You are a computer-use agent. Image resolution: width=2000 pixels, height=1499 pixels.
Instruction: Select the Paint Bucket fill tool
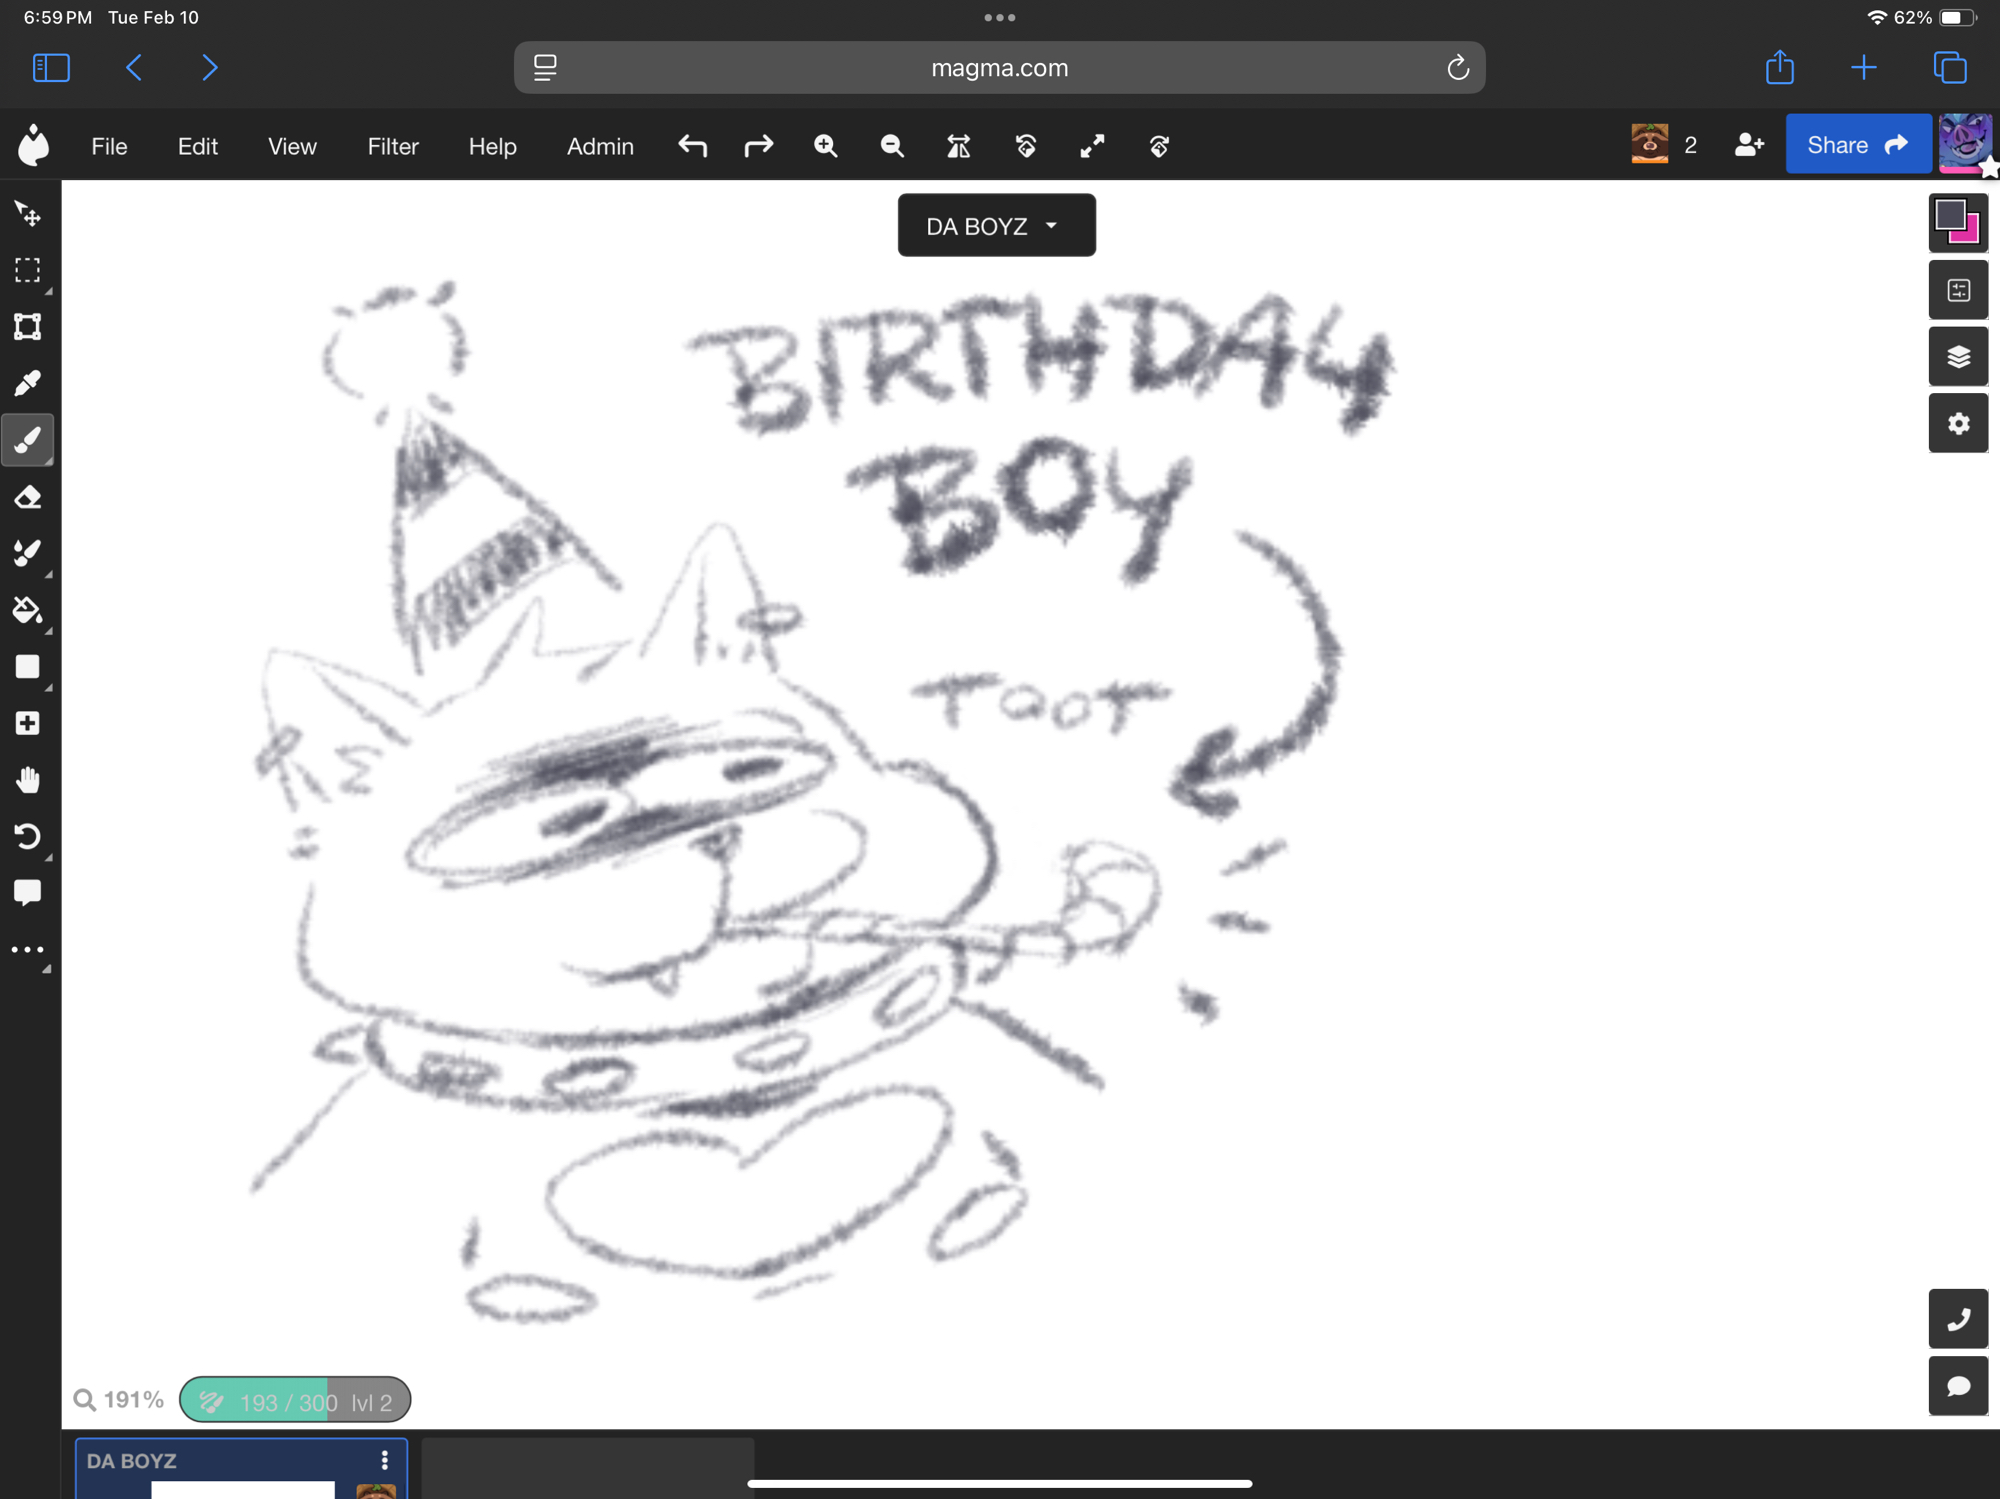tap(28, 610)
